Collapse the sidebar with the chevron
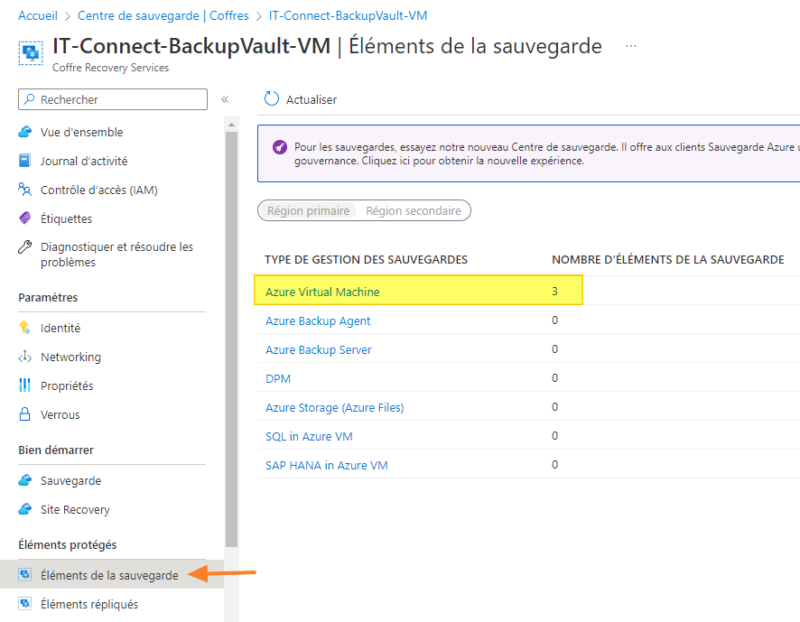Image resolution: width=800 pixels, height=622 pixels. coord(225,99)
